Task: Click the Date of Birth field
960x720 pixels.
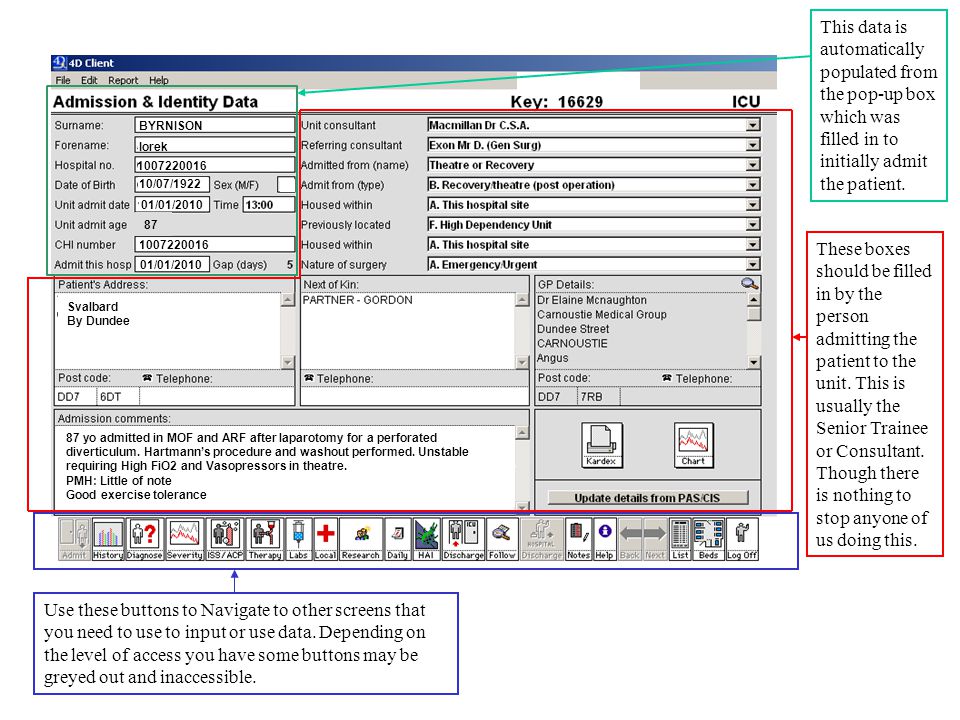Action: [172, 184]
